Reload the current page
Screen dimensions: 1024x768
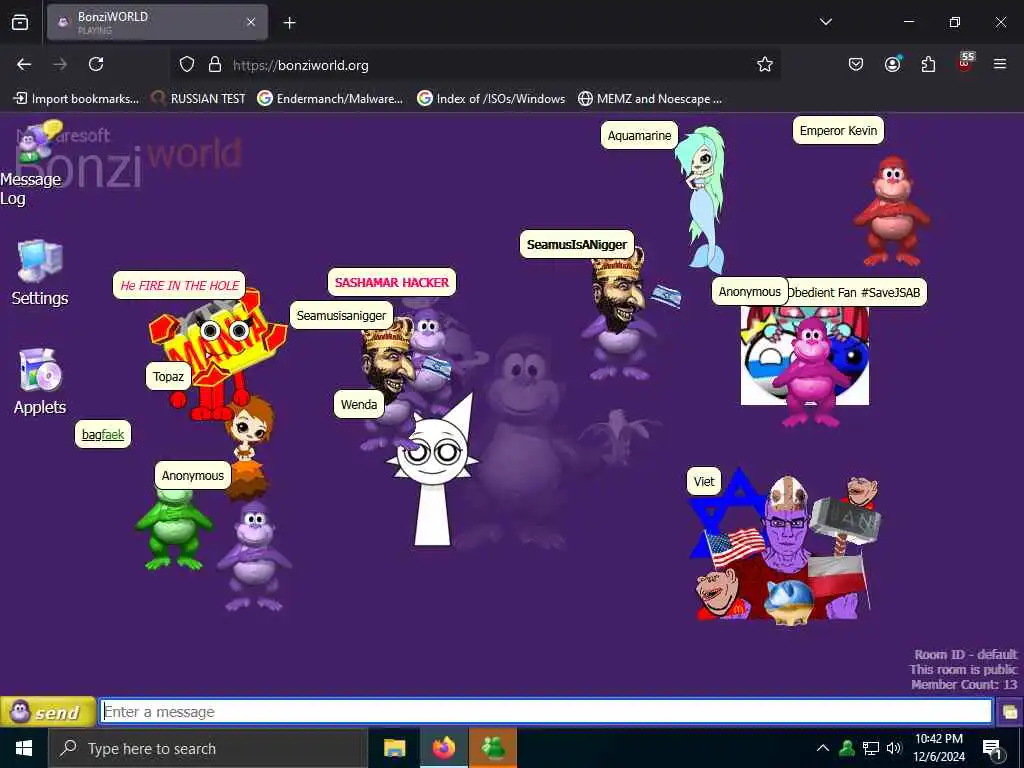tap(96, 64)
